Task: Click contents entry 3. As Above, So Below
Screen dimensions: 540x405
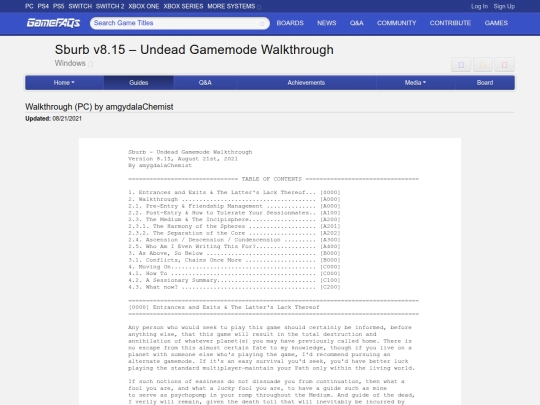Action: click(x=234, y=253)
